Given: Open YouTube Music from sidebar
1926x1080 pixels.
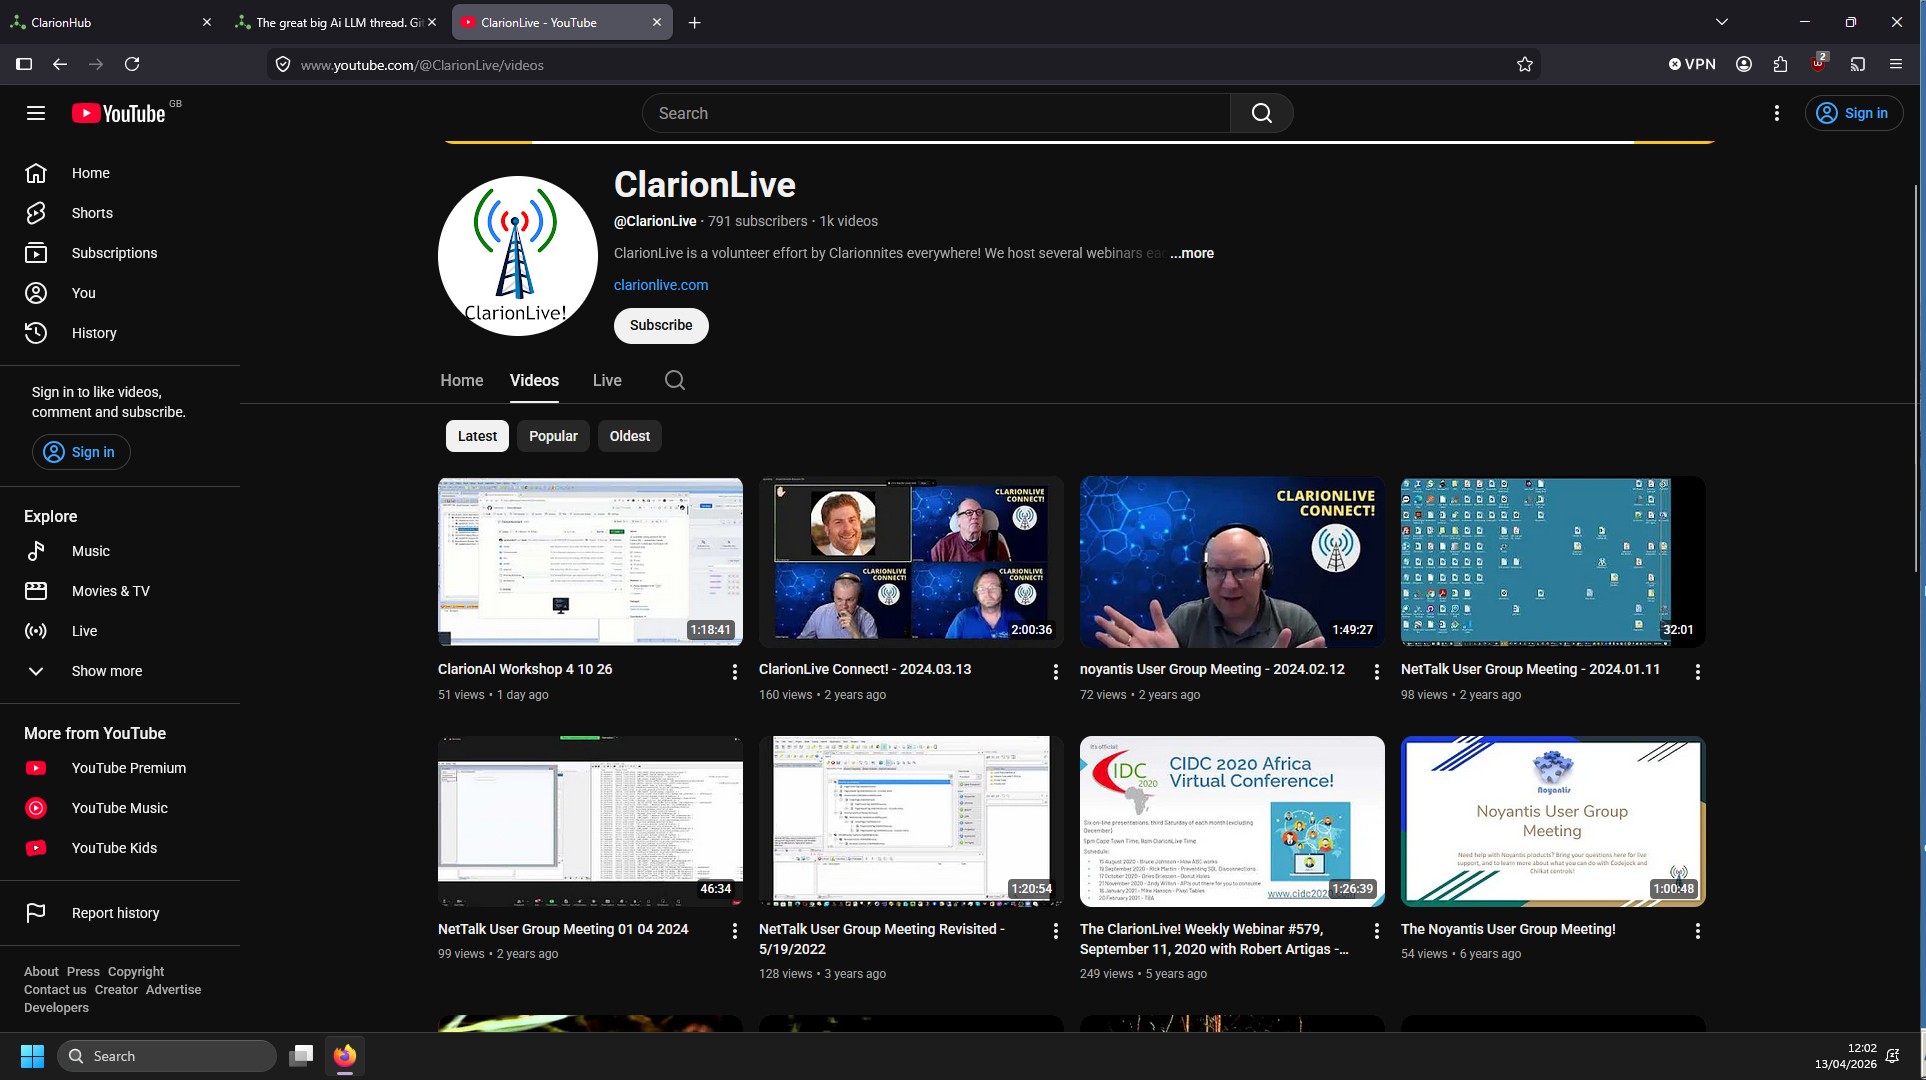Looking at the screenshot, I should point(120,808).
